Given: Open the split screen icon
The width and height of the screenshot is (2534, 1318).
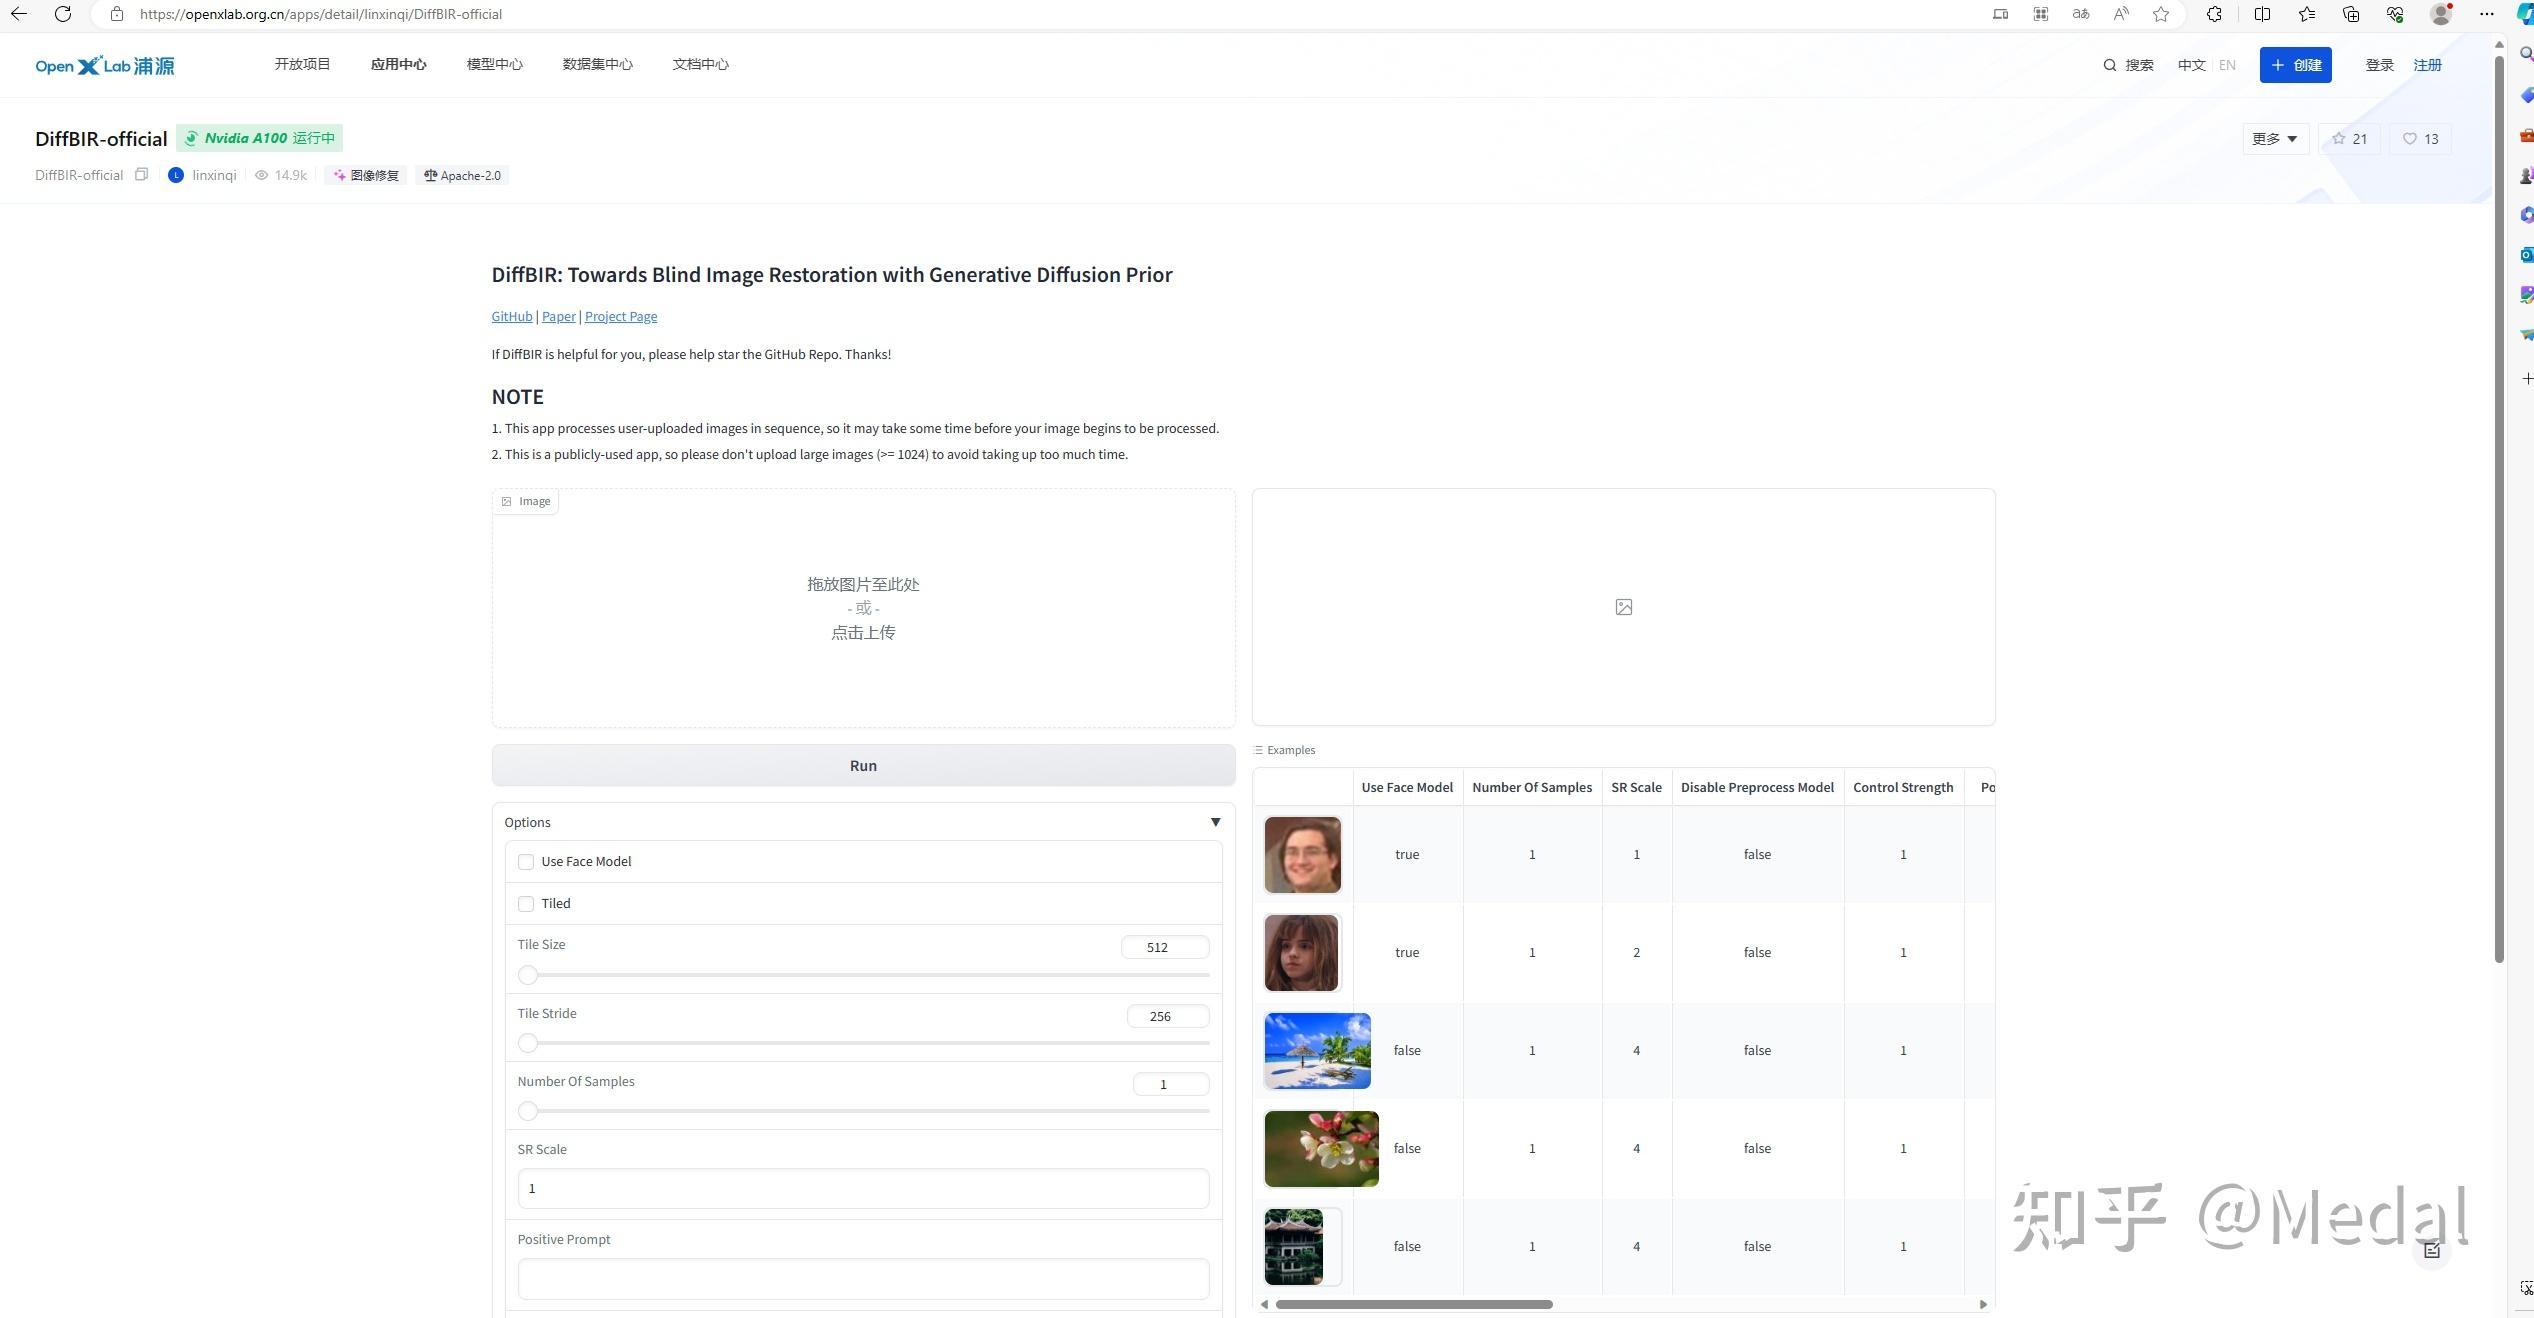Looking at the screenshot, I should tap(2262, 14).
